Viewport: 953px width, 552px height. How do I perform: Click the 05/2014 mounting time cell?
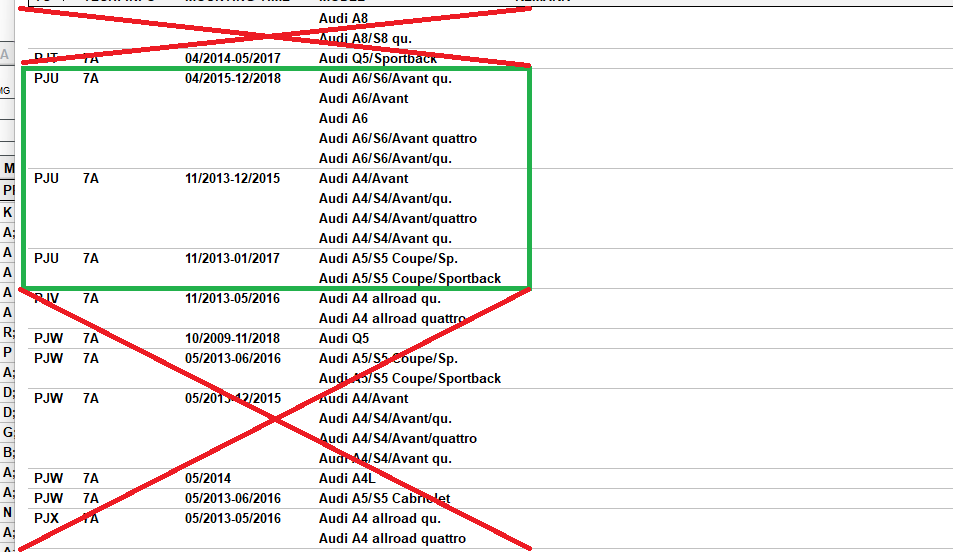pyautogui.click(x=207, y=478)
